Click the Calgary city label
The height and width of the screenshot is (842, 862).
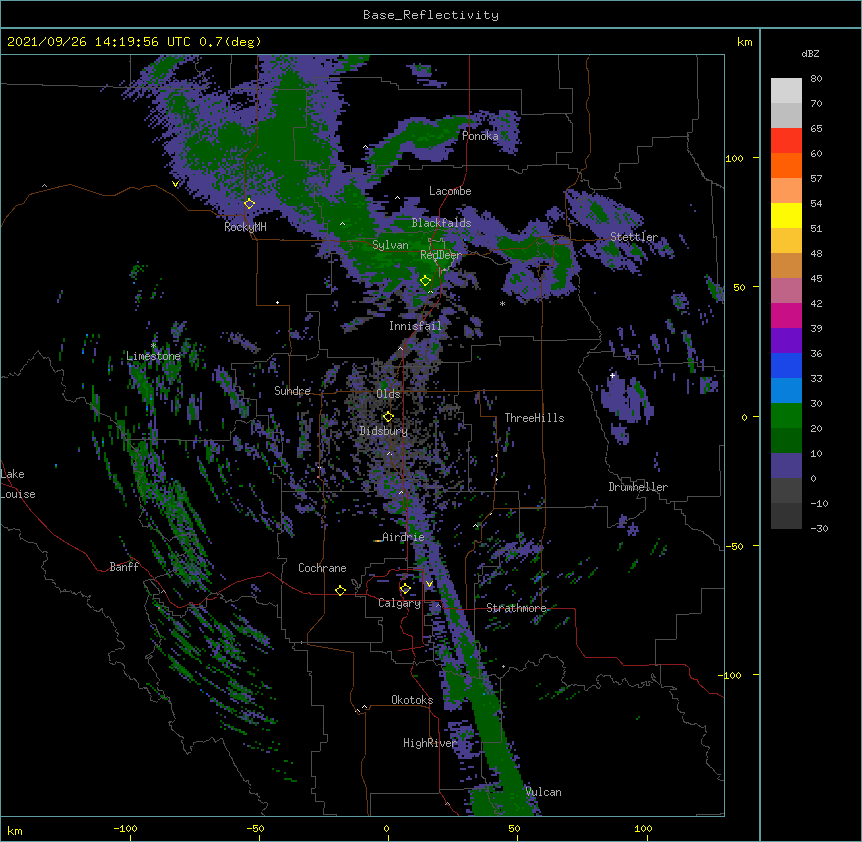pos(399,603)
